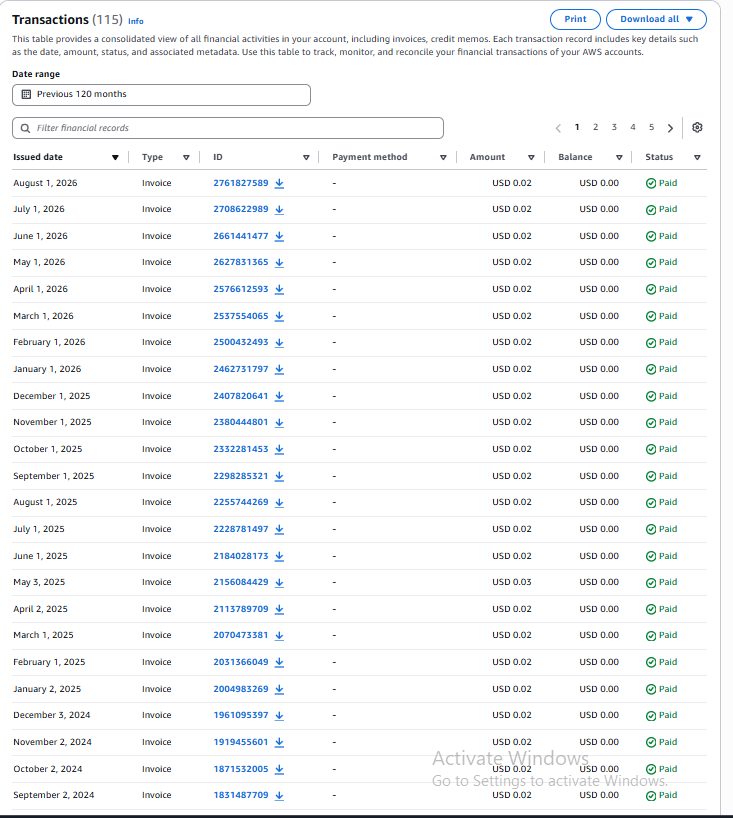This screenshot has height=818, width=733.
Task: Go to next page with right chevron
Action: point(670,128)
